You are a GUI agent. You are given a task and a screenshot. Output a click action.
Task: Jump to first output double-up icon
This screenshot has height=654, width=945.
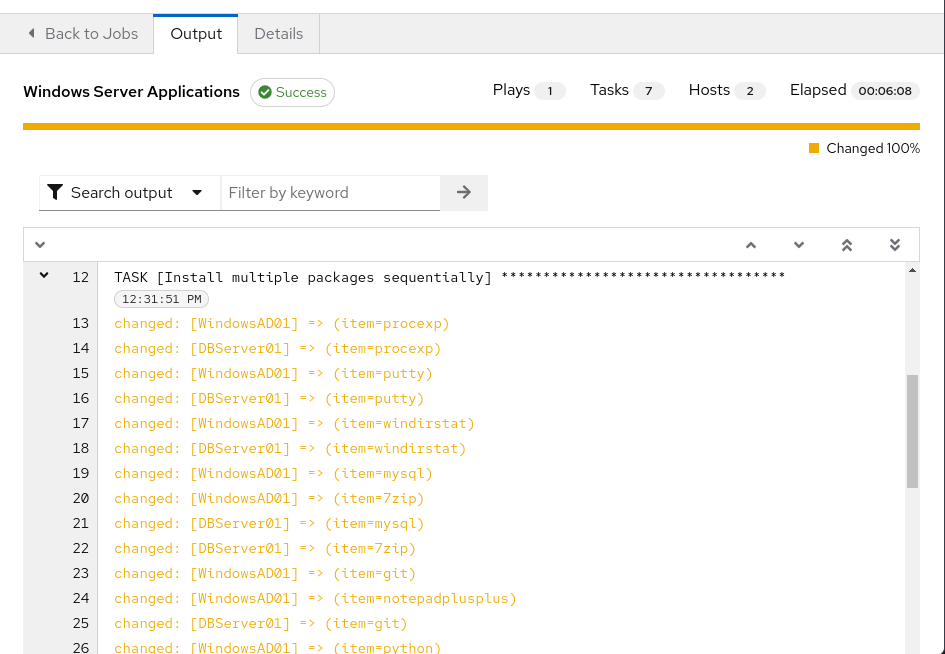click(x=847, y=245)
